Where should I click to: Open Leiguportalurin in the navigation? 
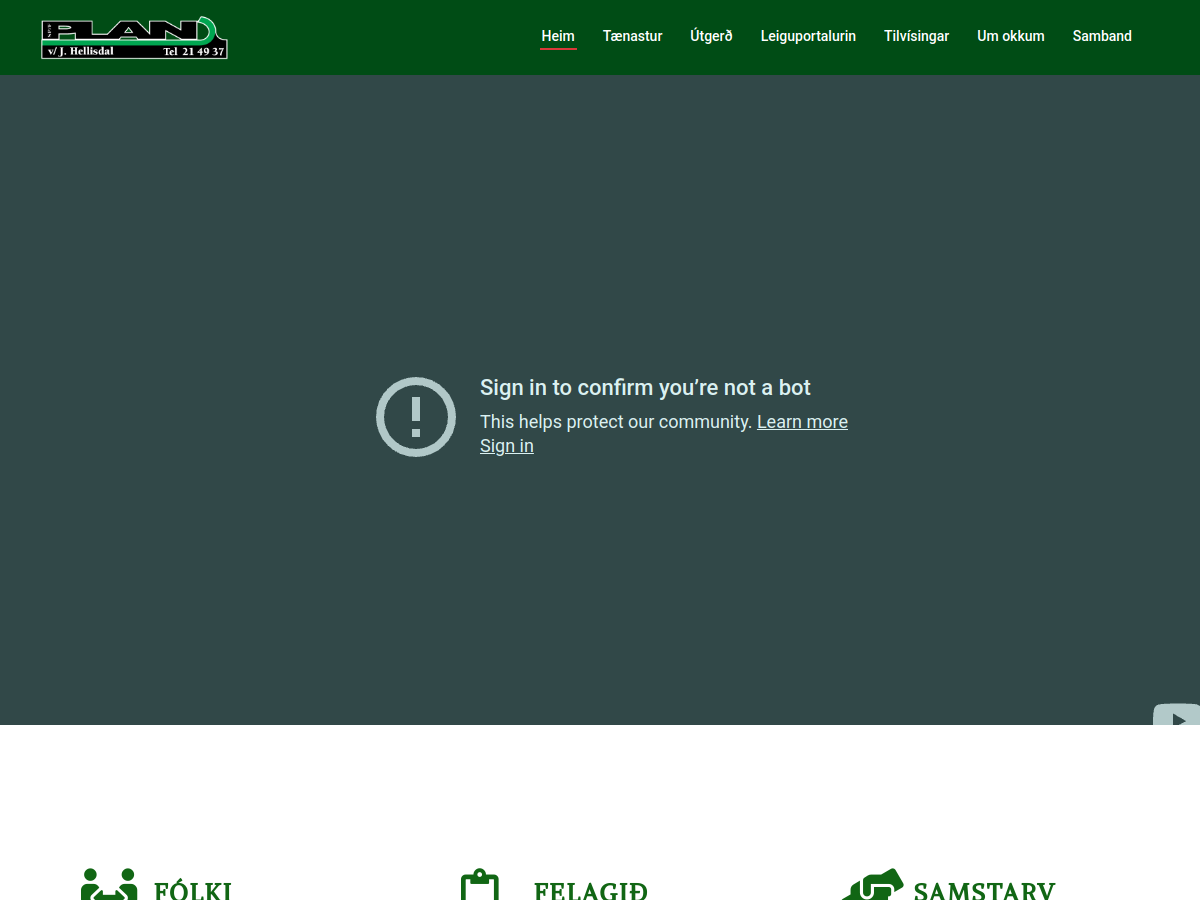pos(808,36)
